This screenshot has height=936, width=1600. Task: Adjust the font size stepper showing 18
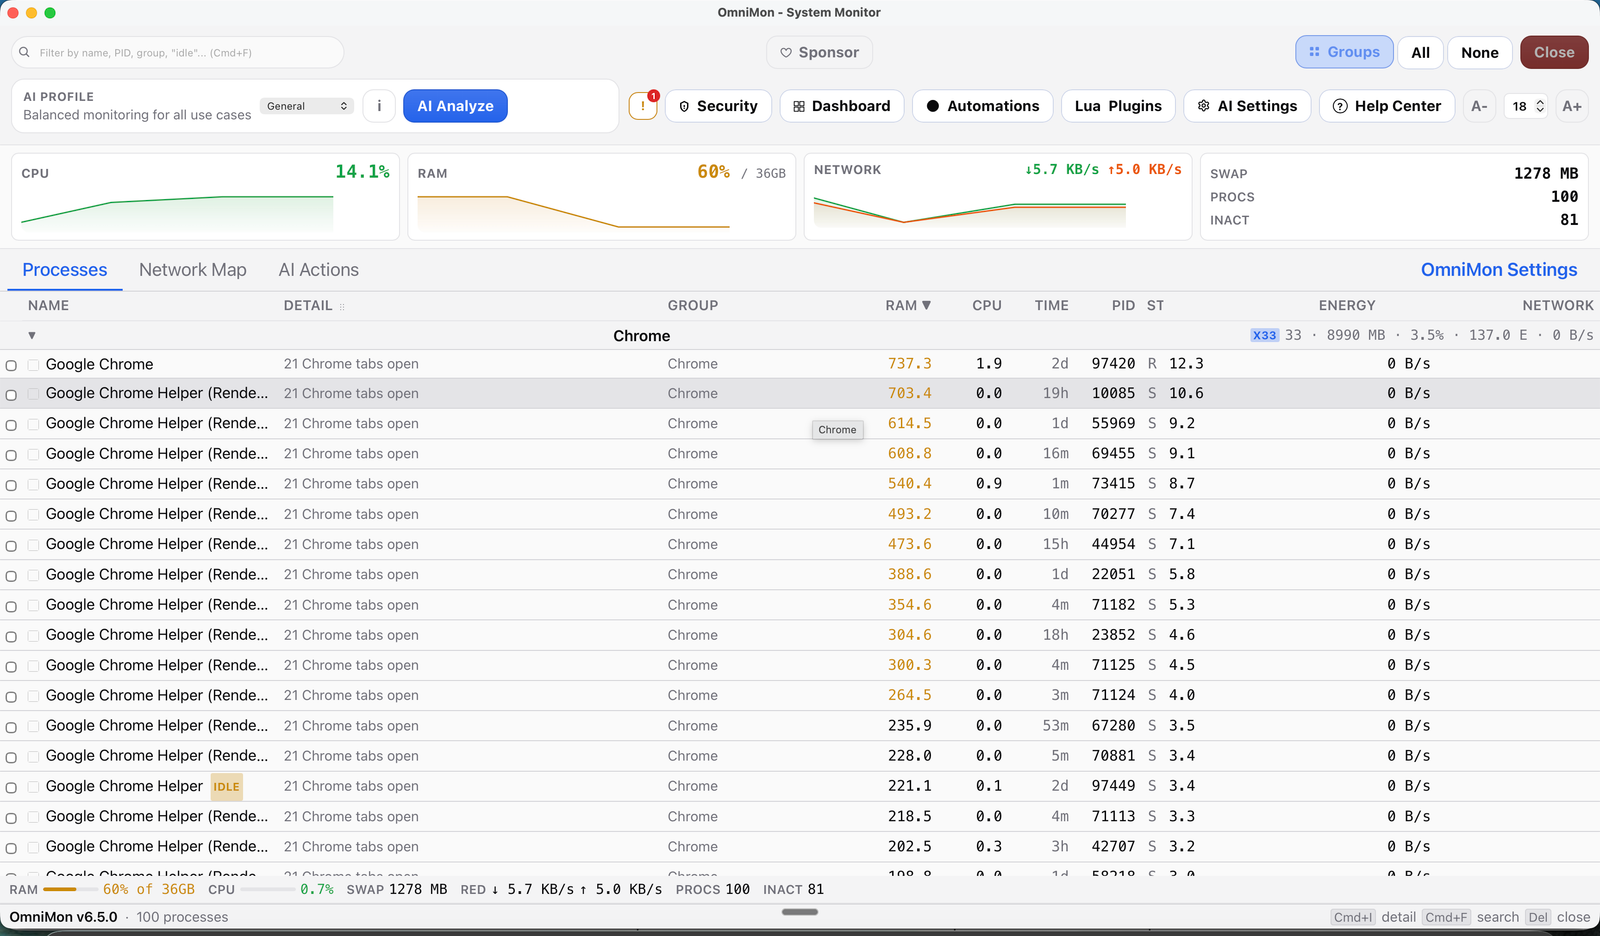coord(1539,106)
